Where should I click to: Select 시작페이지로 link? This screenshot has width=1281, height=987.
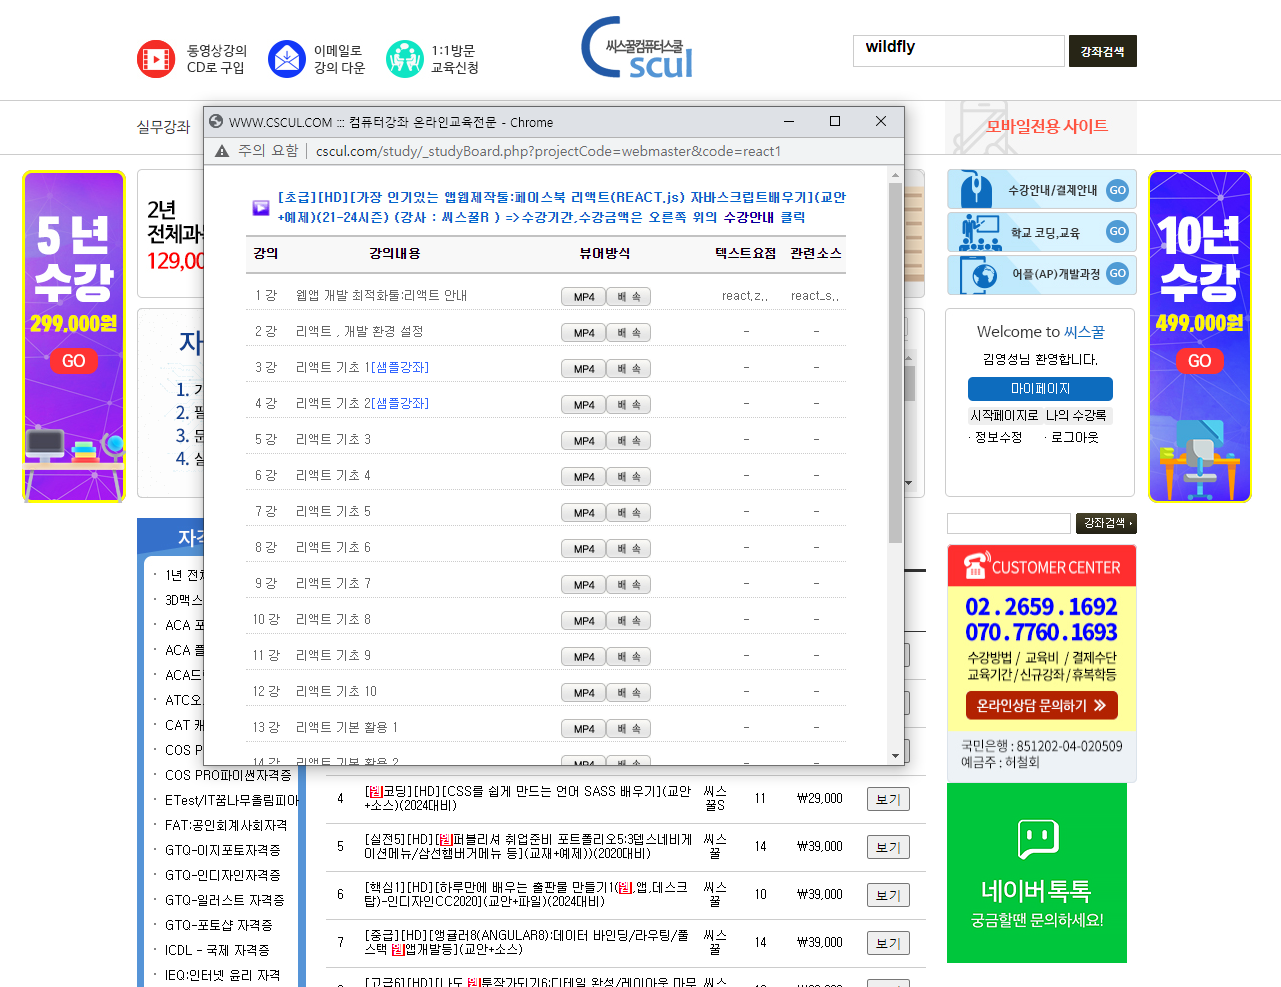(1004, 415)
